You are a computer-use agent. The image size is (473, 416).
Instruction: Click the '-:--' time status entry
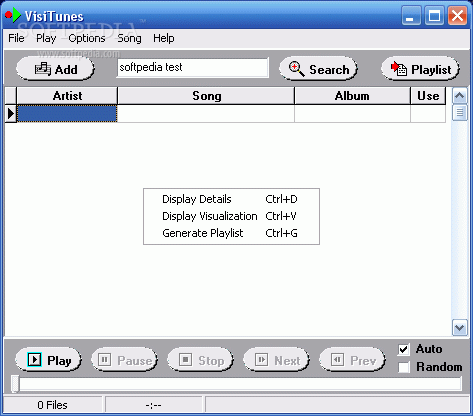pos(153,405)
